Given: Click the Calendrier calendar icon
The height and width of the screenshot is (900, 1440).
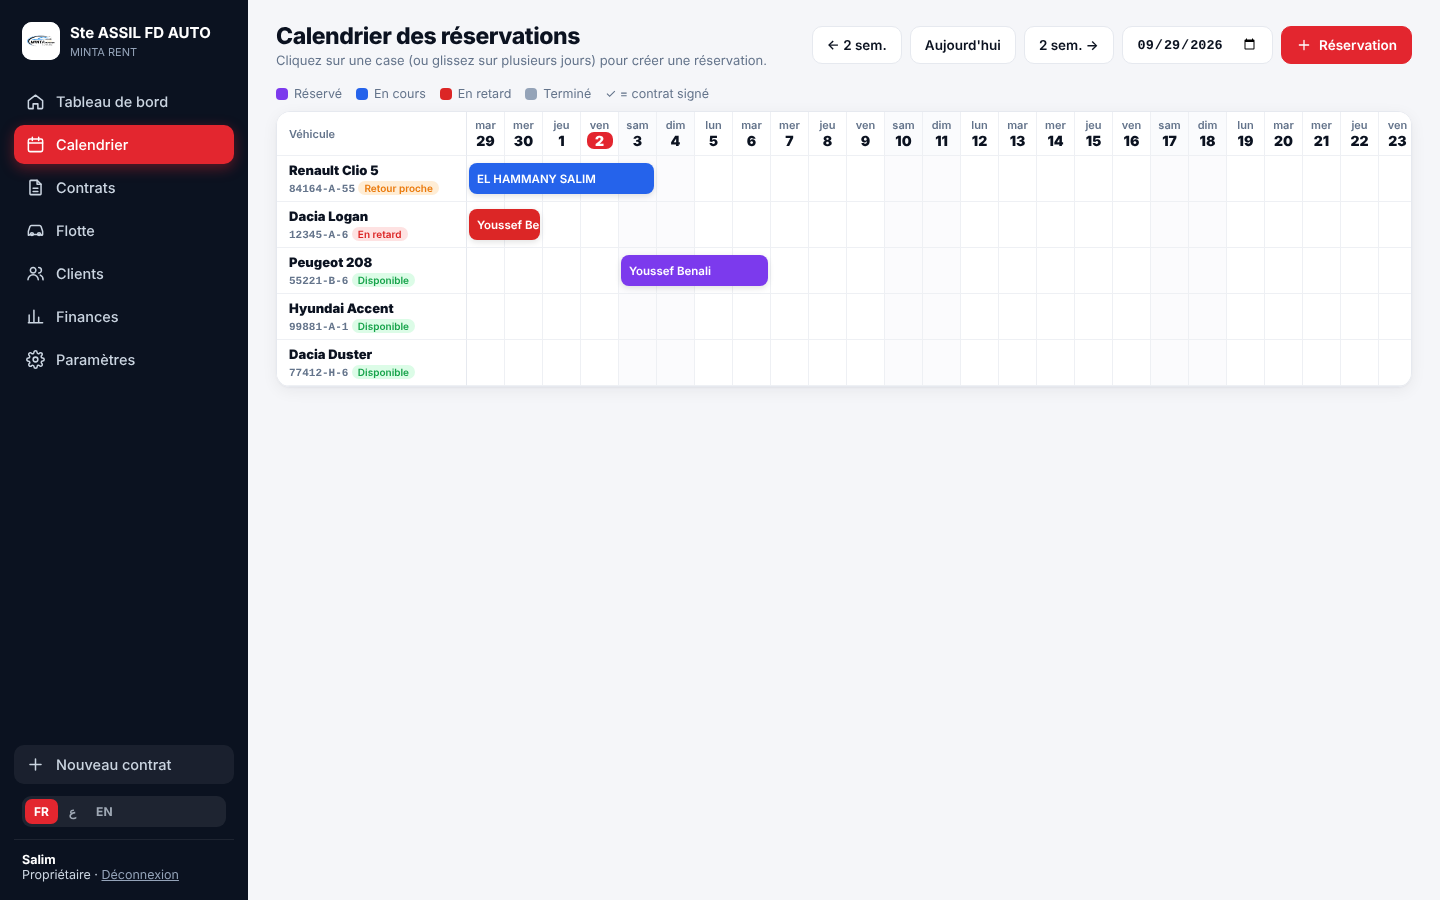Looking at the screenshot, I should 35,145.
